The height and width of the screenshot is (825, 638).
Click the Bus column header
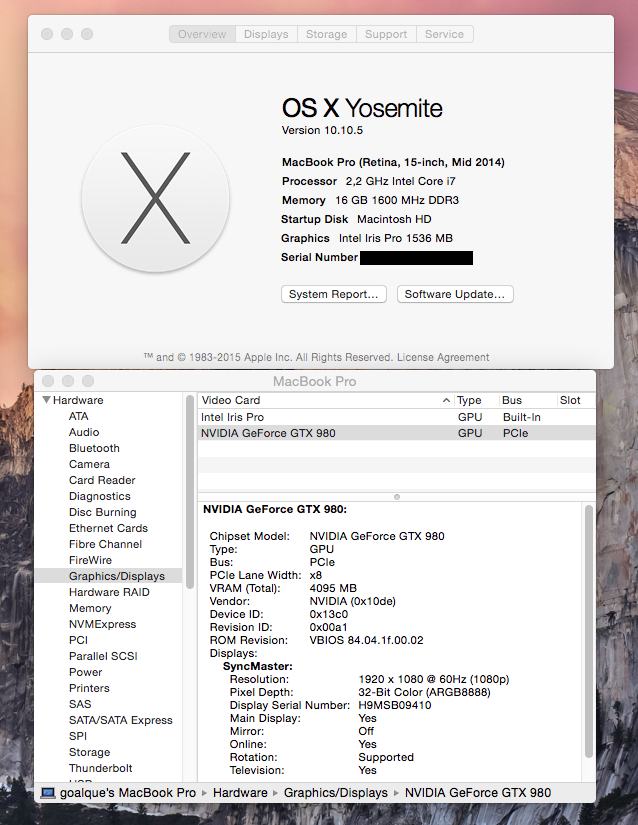pyautogui.click(x=526, y=400)
